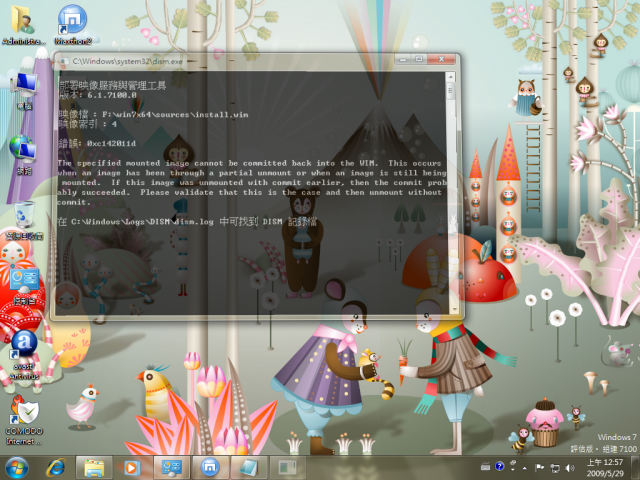Switch to the notepad-like taskbar window button
640x480 pixels.
(249, 468)
